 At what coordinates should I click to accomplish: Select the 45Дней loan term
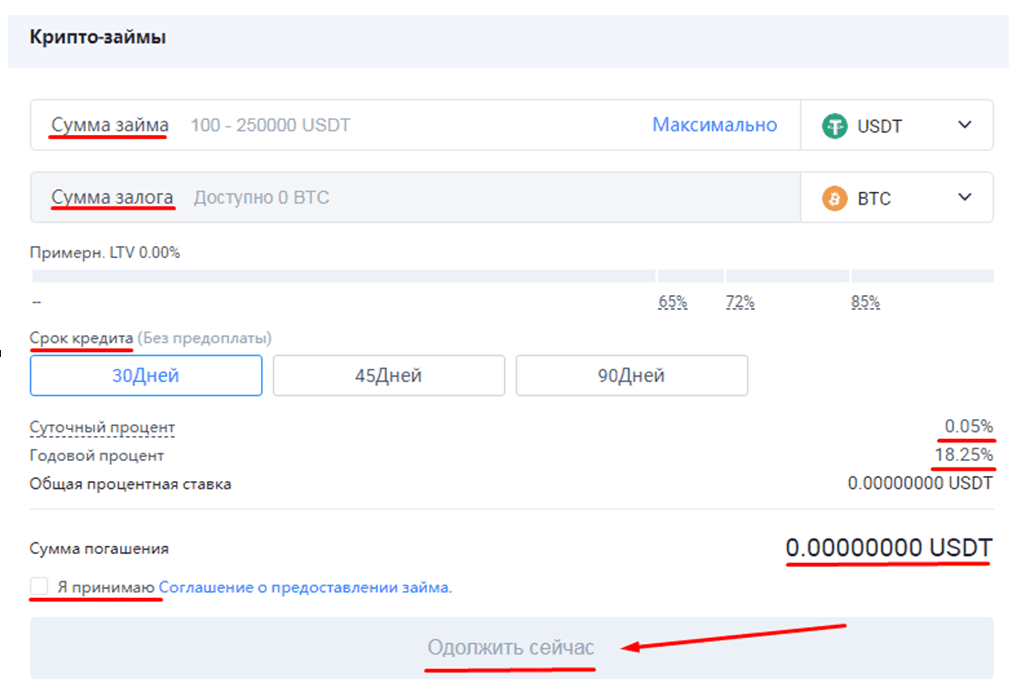(x=389, y=375)
